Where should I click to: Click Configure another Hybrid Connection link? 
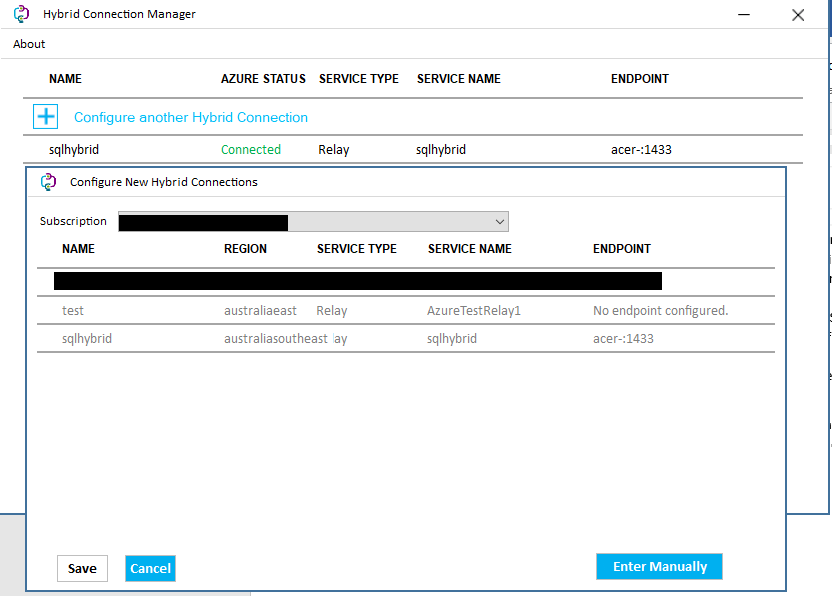190,117
